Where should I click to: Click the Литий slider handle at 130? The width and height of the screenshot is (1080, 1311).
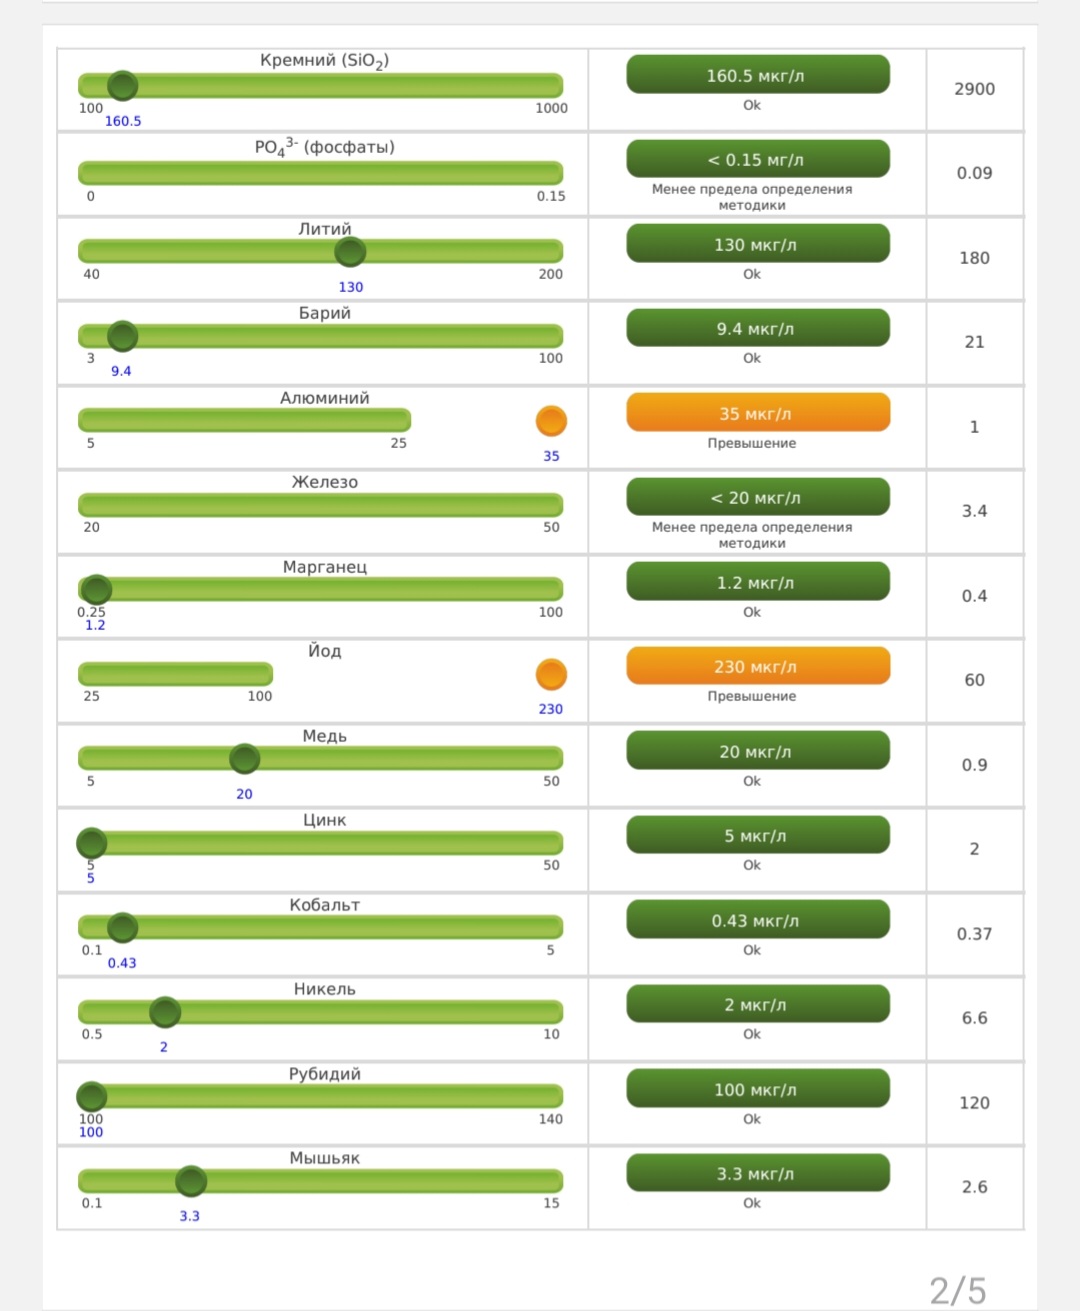[x=350, y=252]
